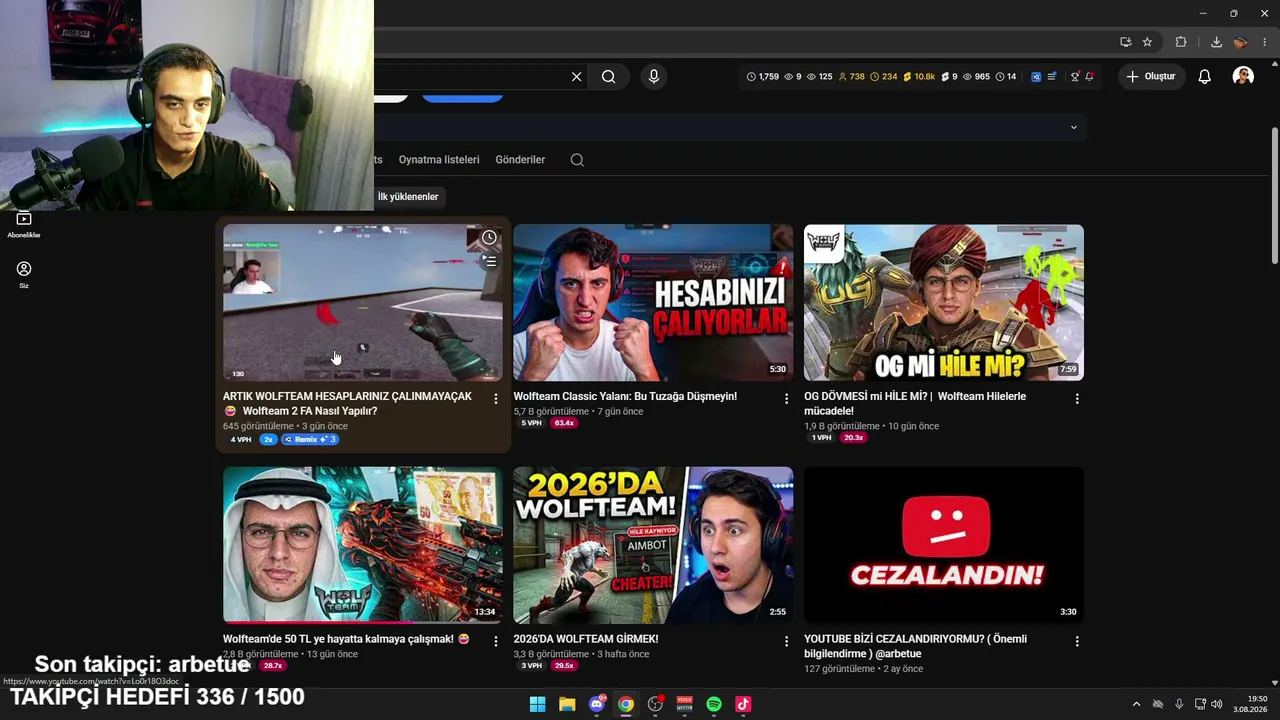Open Spotify from the taskbar

point(714,704)
